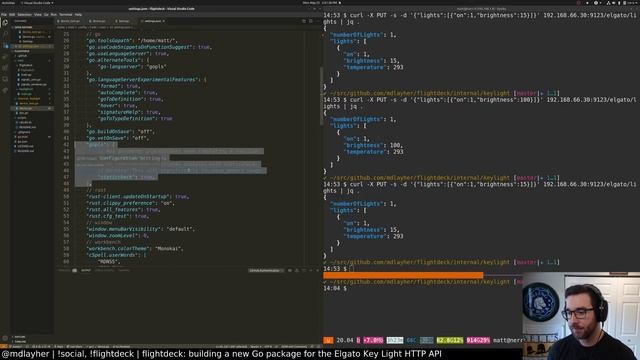
Task: Open the Selection menu
Action: (x=24, y=14)
